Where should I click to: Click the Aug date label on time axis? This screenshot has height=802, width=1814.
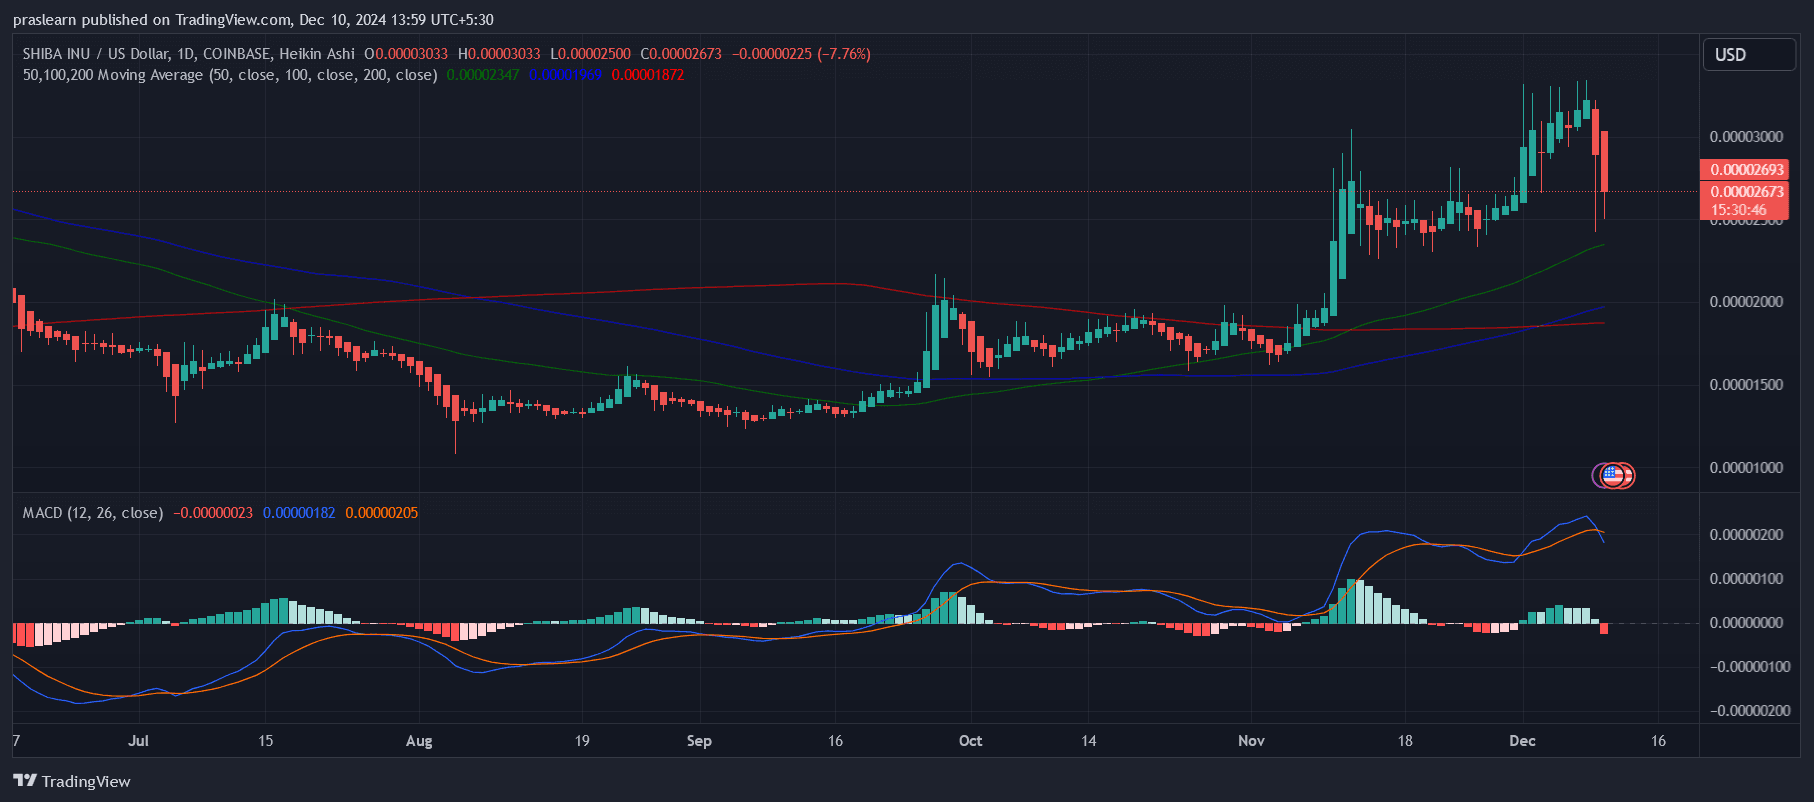[419, 741]
